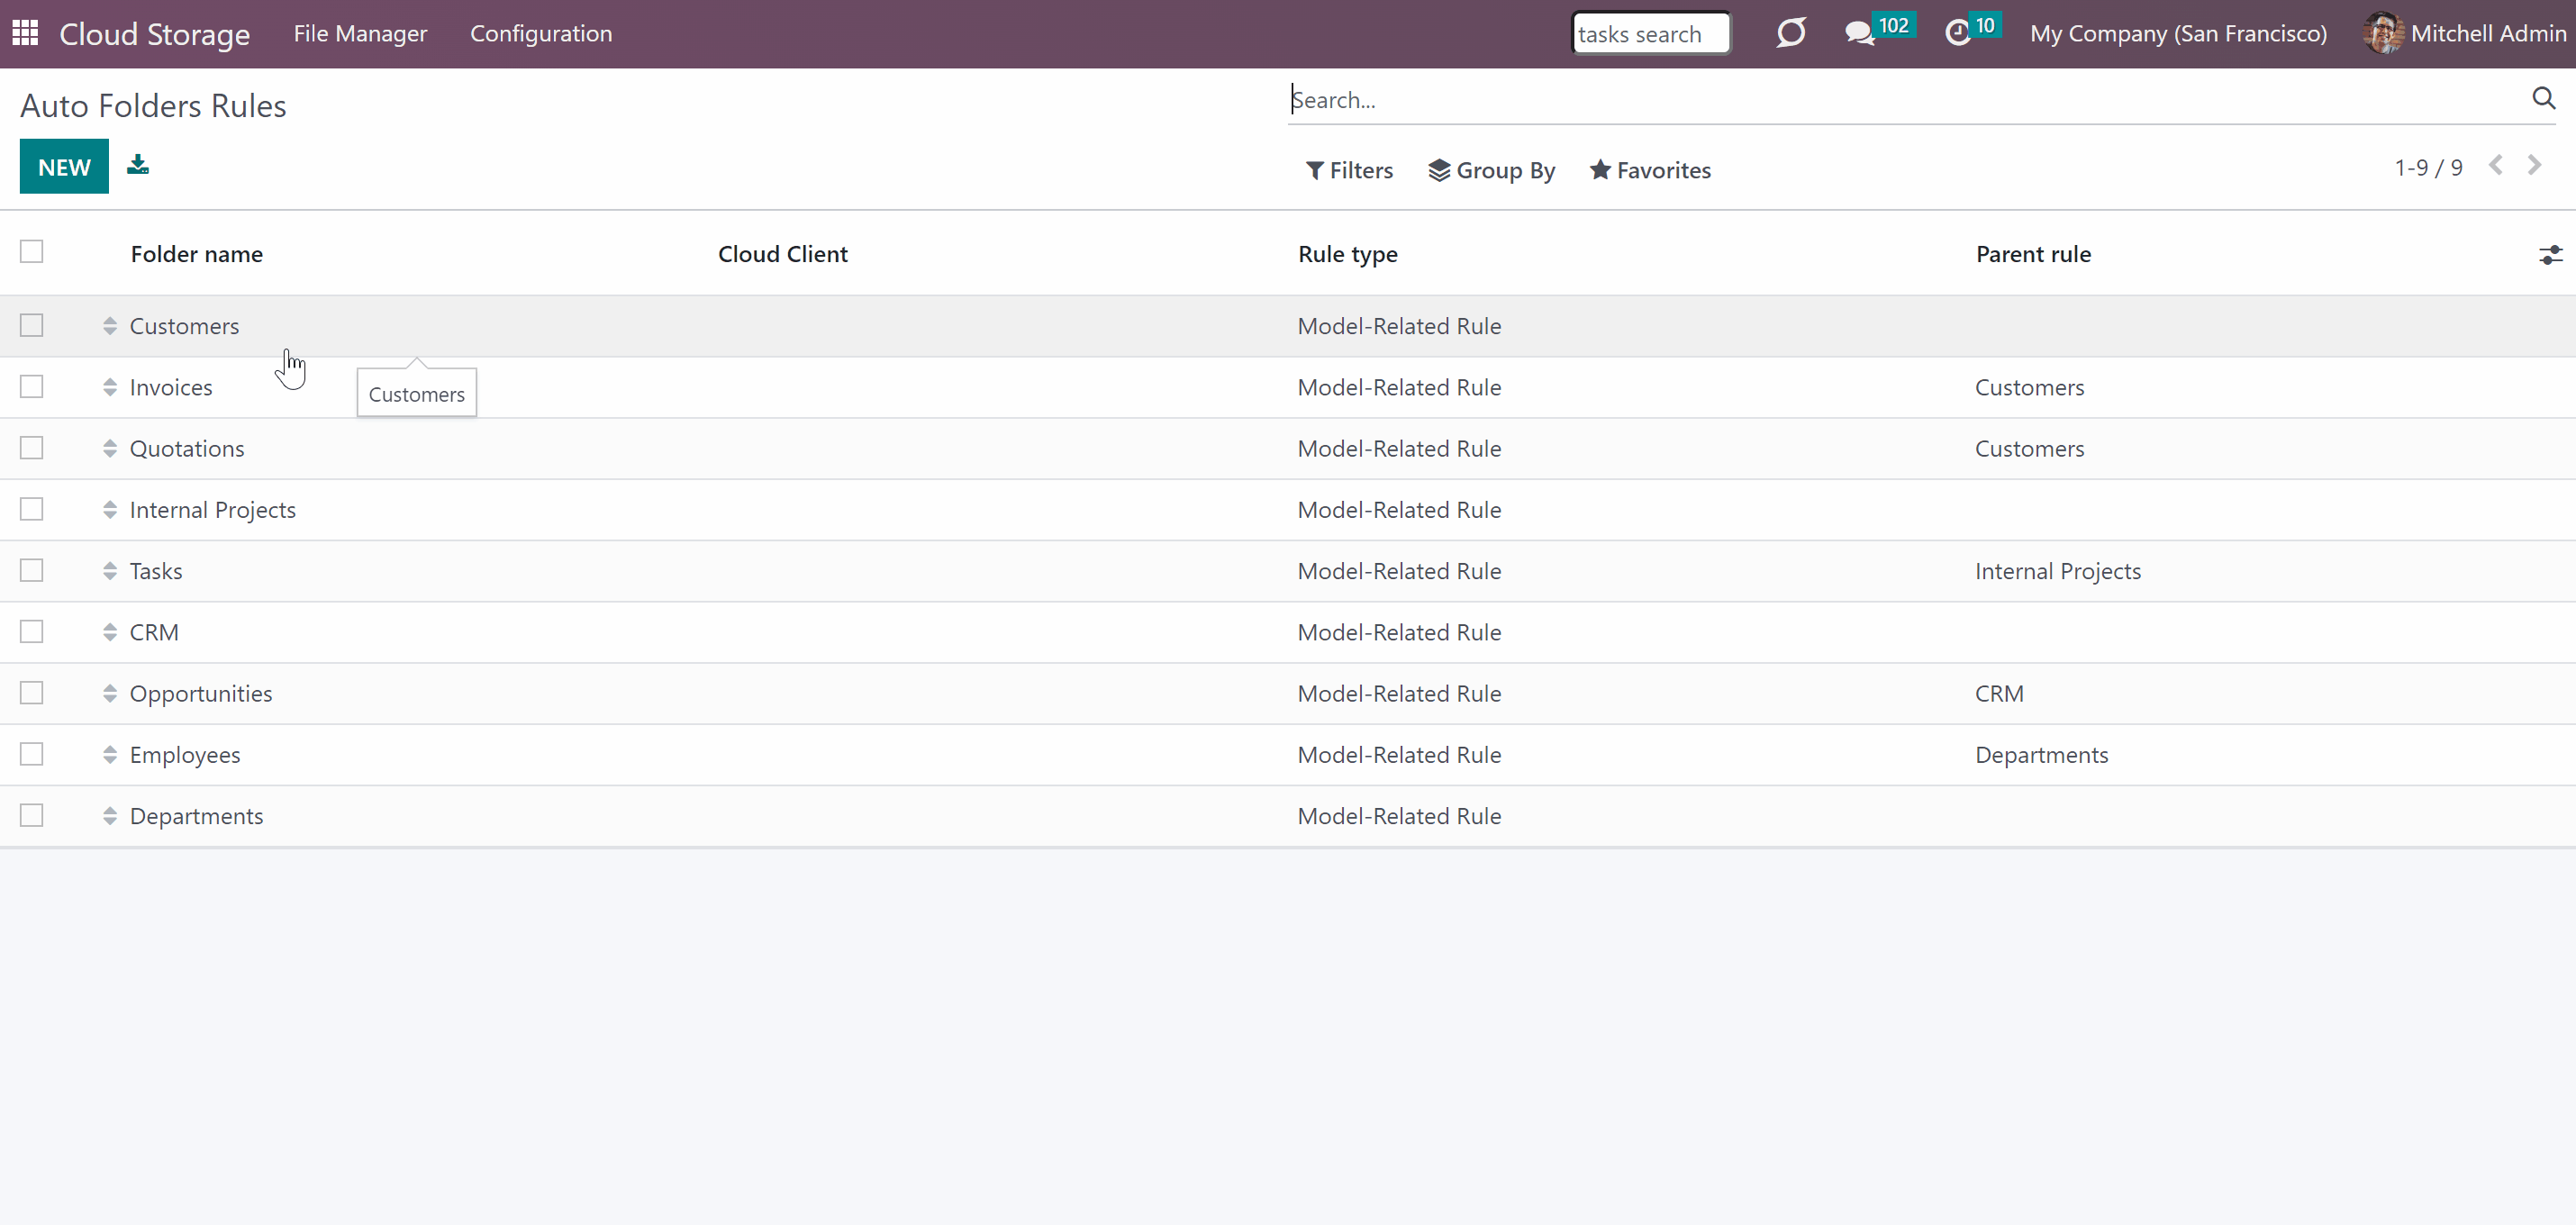2576x1225 pixels.
Task: Open the Departments folder rule
Action: click(x=196, y=816)
